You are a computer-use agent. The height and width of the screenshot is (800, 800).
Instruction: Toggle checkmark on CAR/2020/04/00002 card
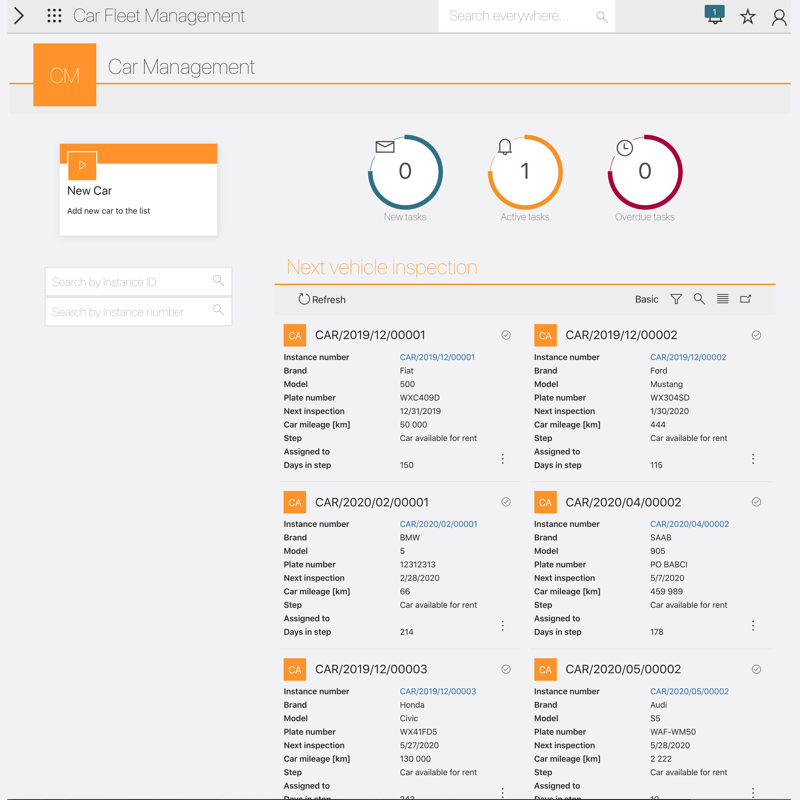tap(756, 502)
